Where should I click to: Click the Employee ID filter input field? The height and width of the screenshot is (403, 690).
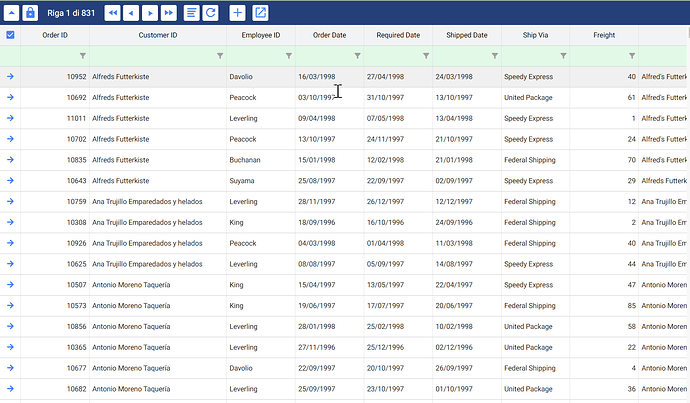point(255,56)
